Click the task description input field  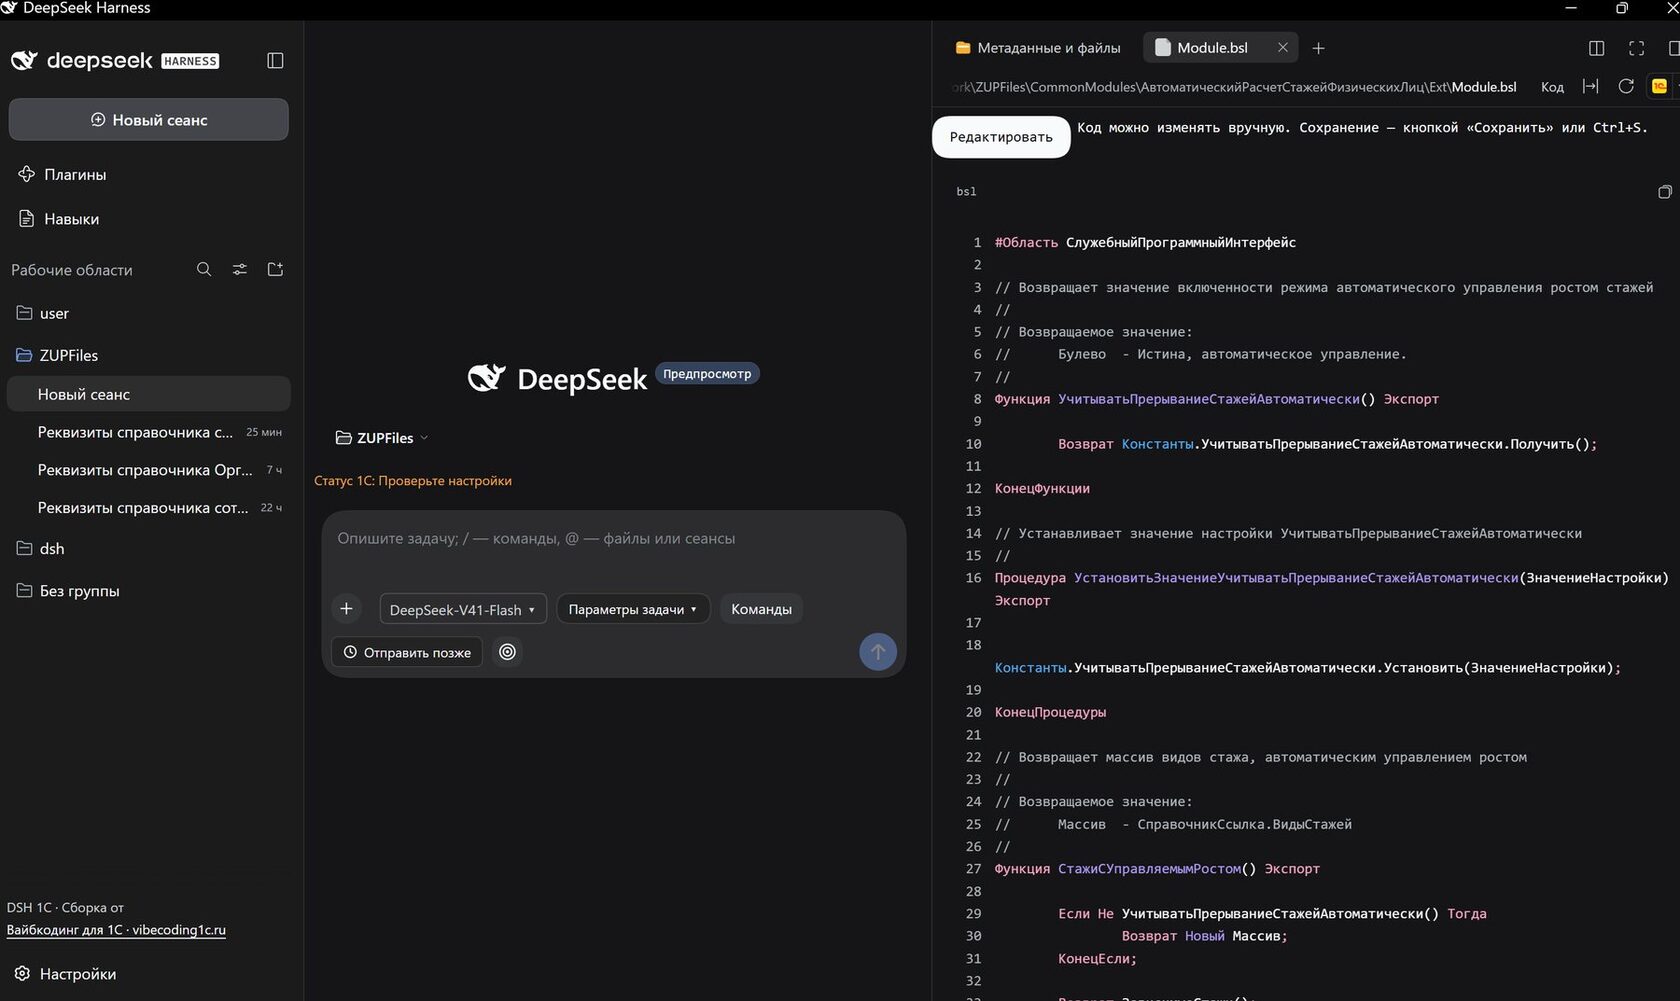pyautogui.click(x=613, y=539)
